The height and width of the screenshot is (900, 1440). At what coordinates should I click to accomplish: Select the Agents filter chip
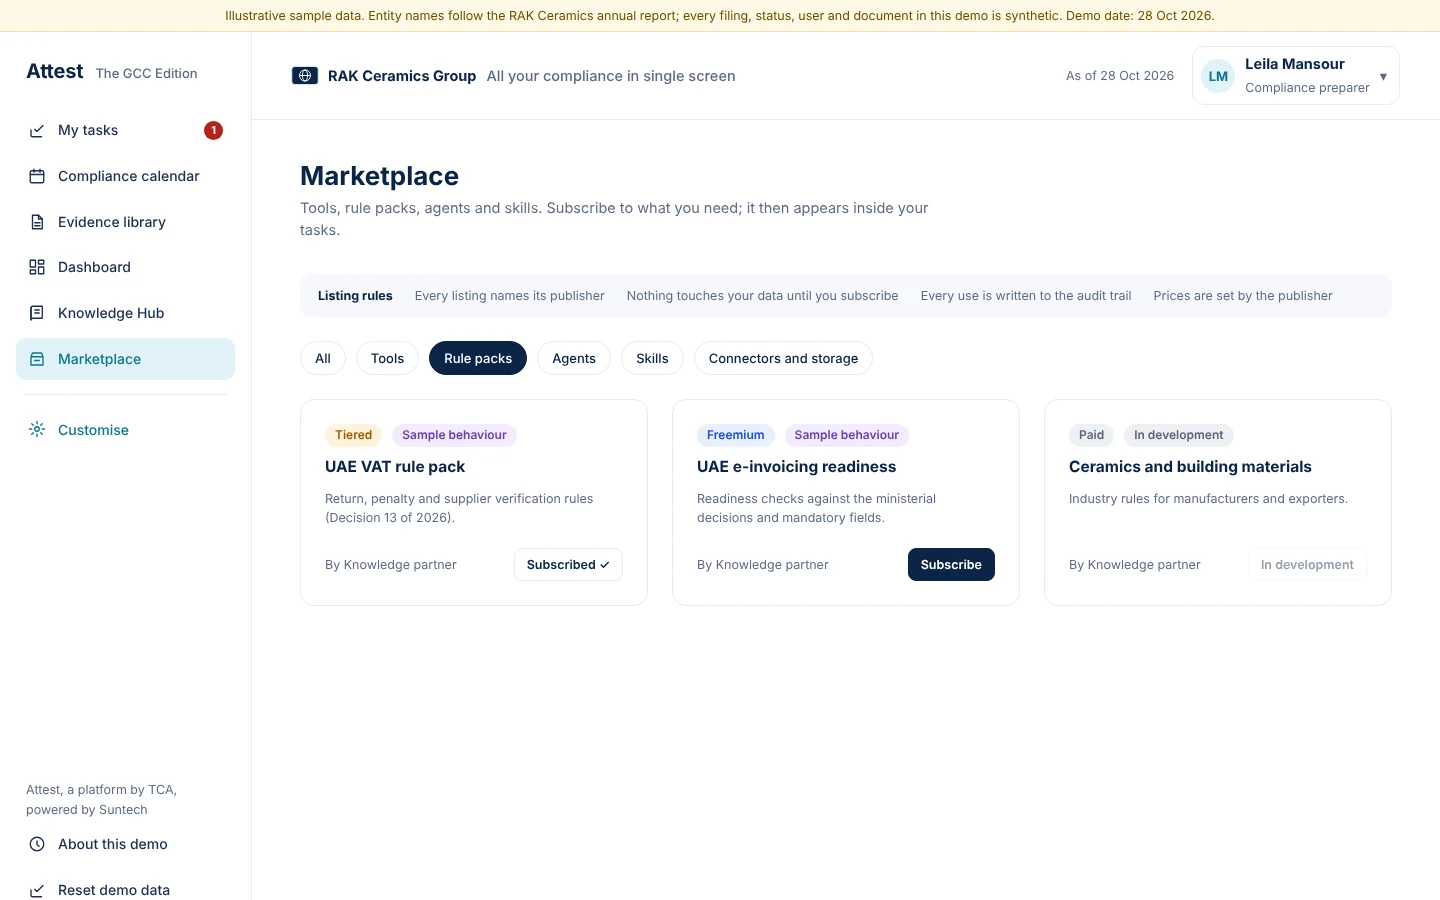pyautogui.click(x=574, y=358)
